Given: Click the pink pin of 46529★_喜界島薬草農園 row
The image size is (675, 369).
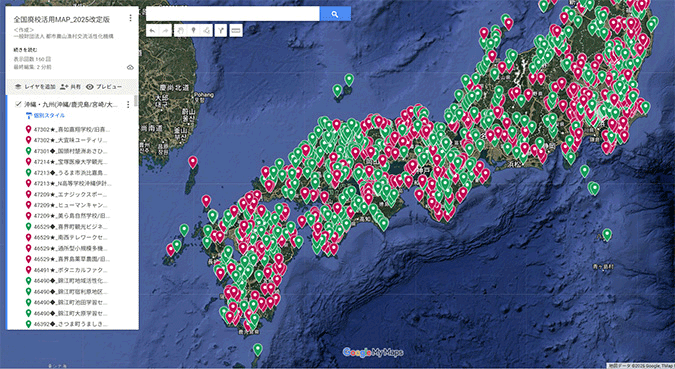Looking at the screenshot, I should (x=28, y=259).
